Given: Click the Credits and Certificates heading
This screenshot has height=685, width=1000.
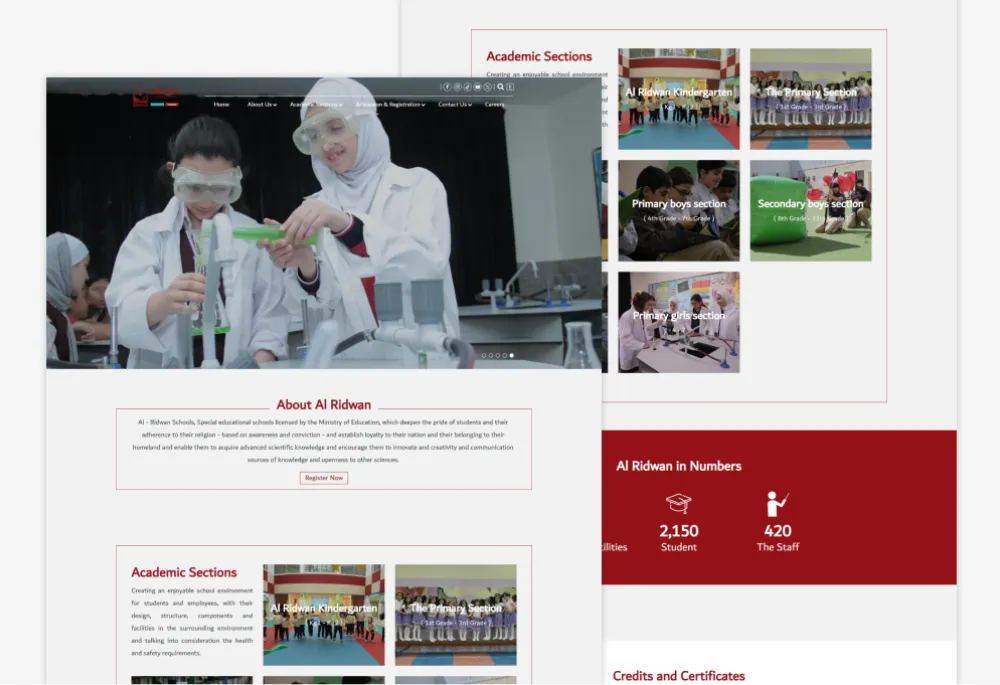Looking at the screenshot, I should click(679, 675).
